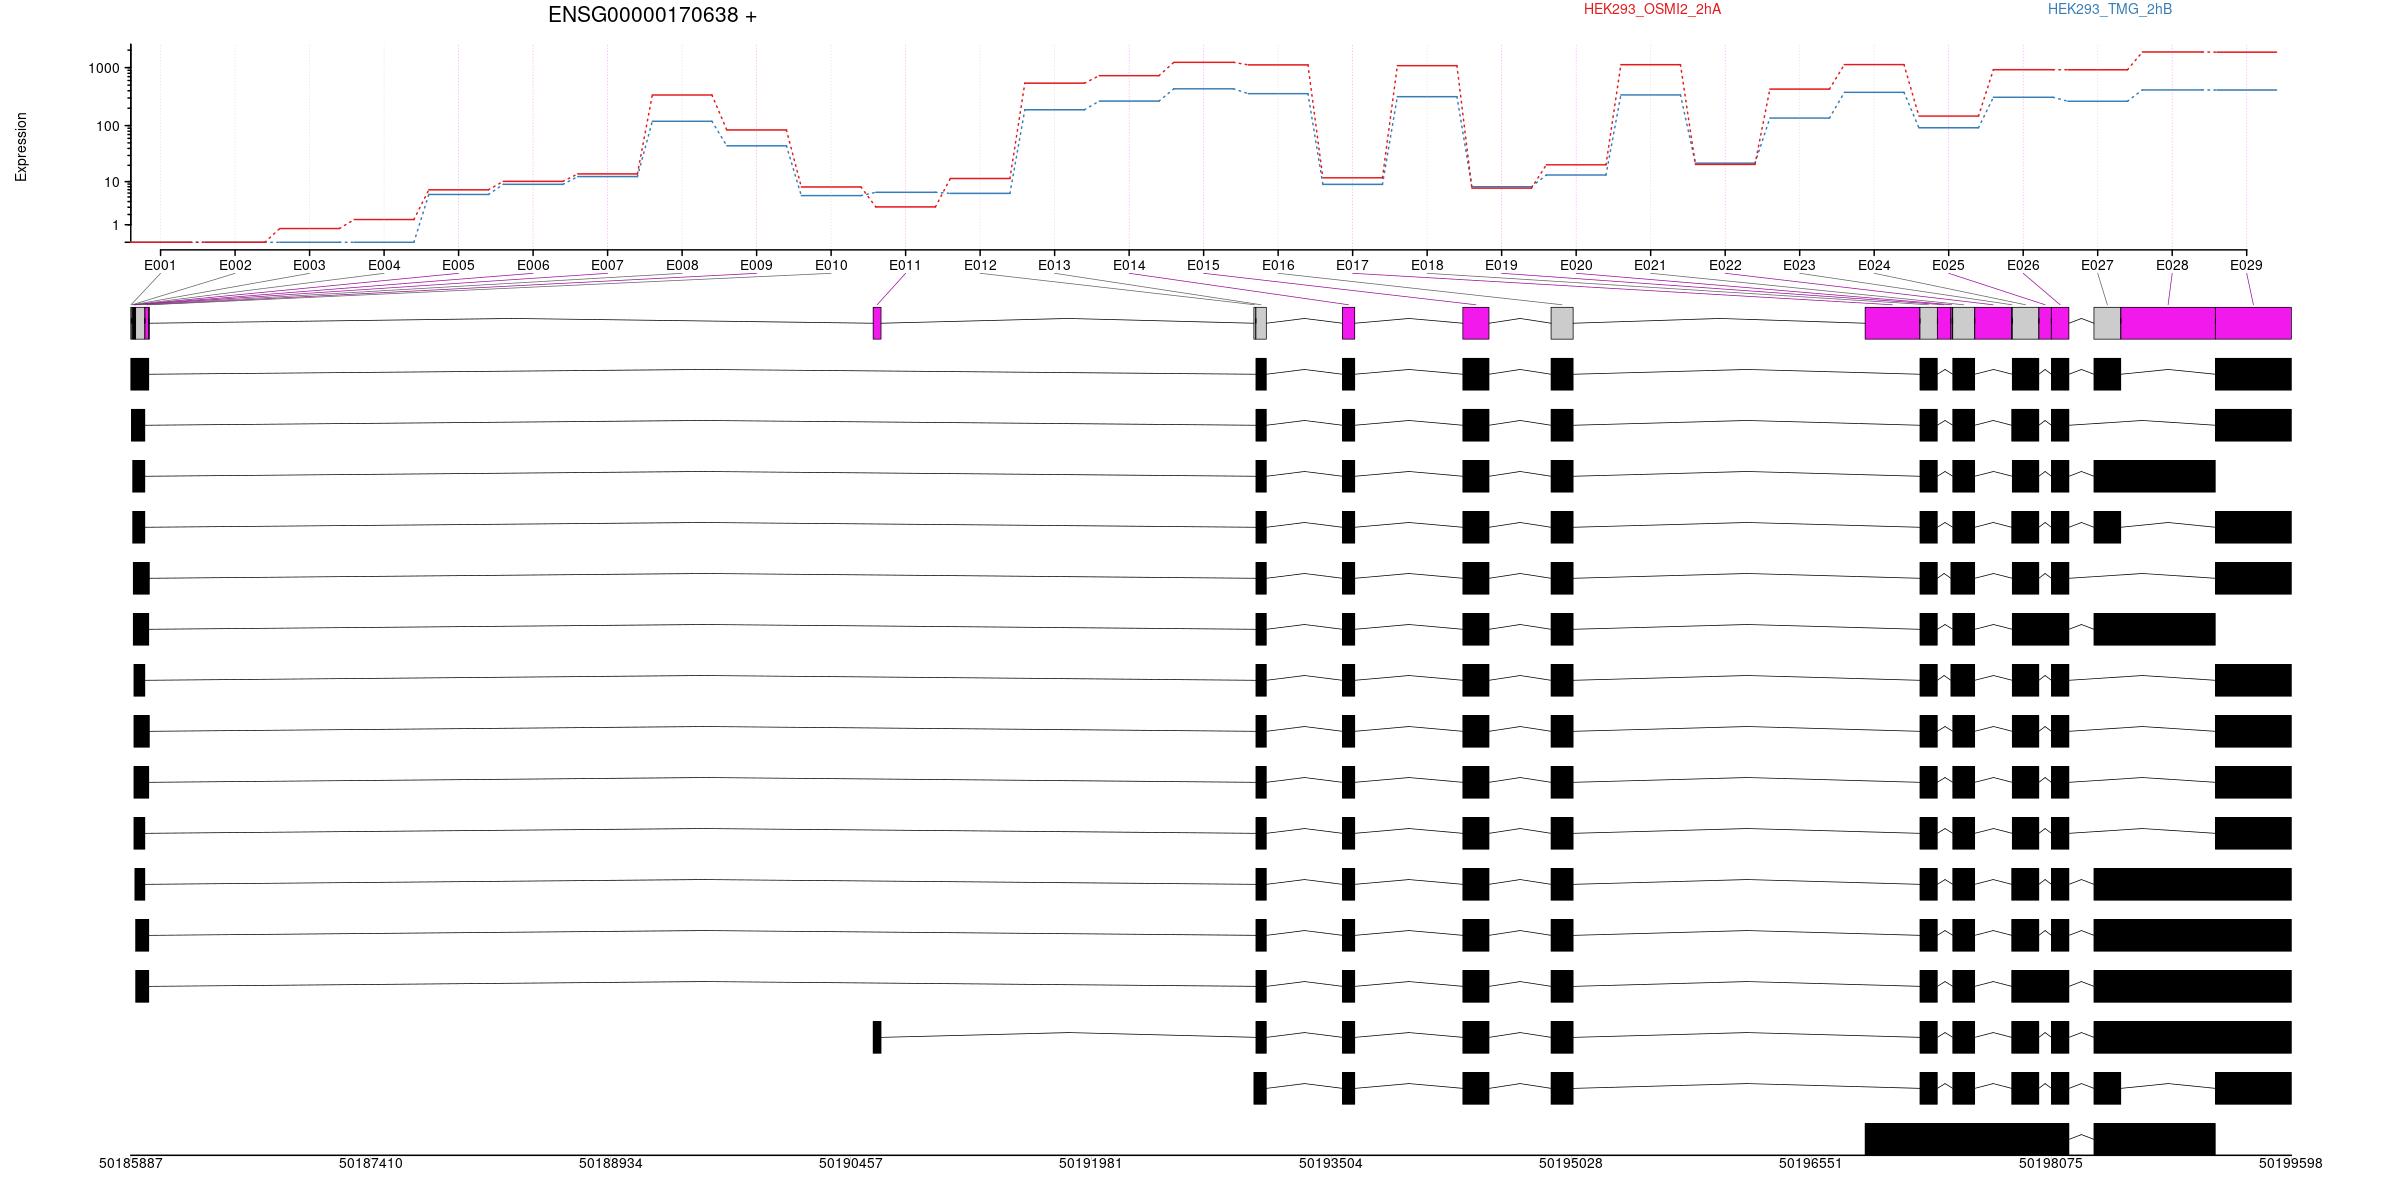Click the E024 exon label
The width and height of the screenshot is (2400, 1180).
[x=1874, y=265]
